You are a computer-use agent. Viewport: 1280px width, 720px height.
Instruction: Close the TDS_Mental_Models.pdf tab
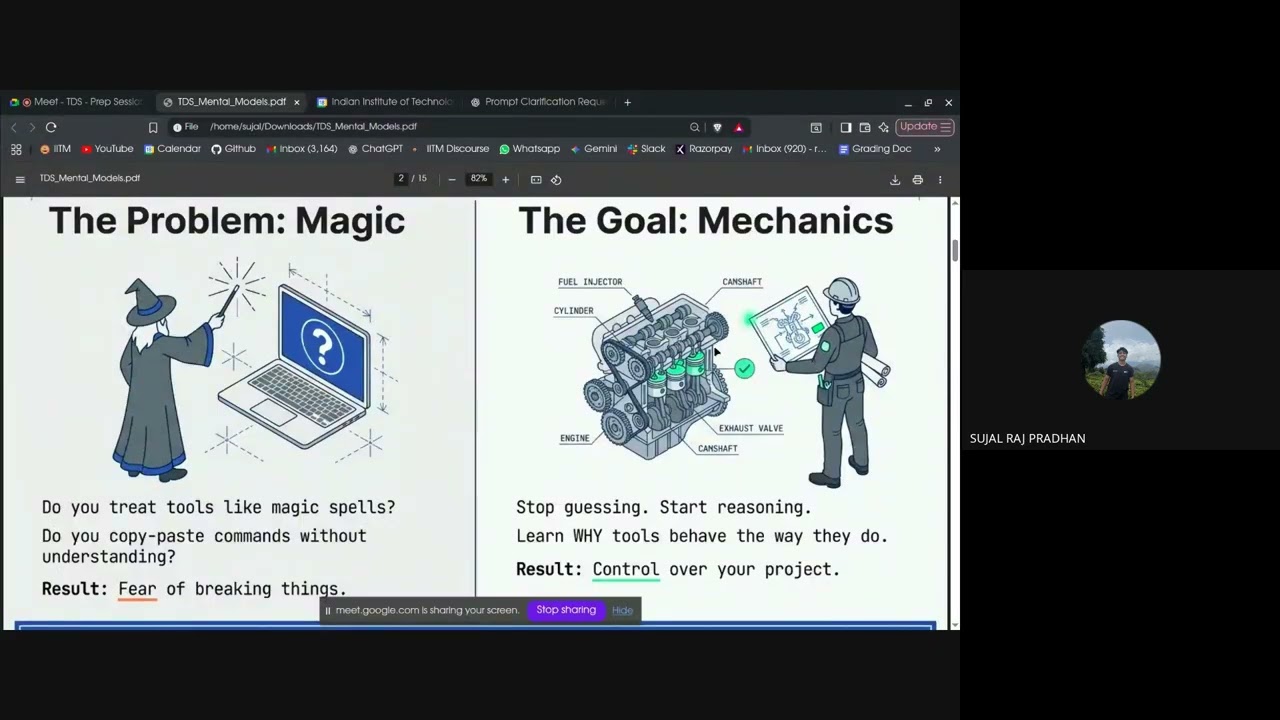(x=296, y=102)
